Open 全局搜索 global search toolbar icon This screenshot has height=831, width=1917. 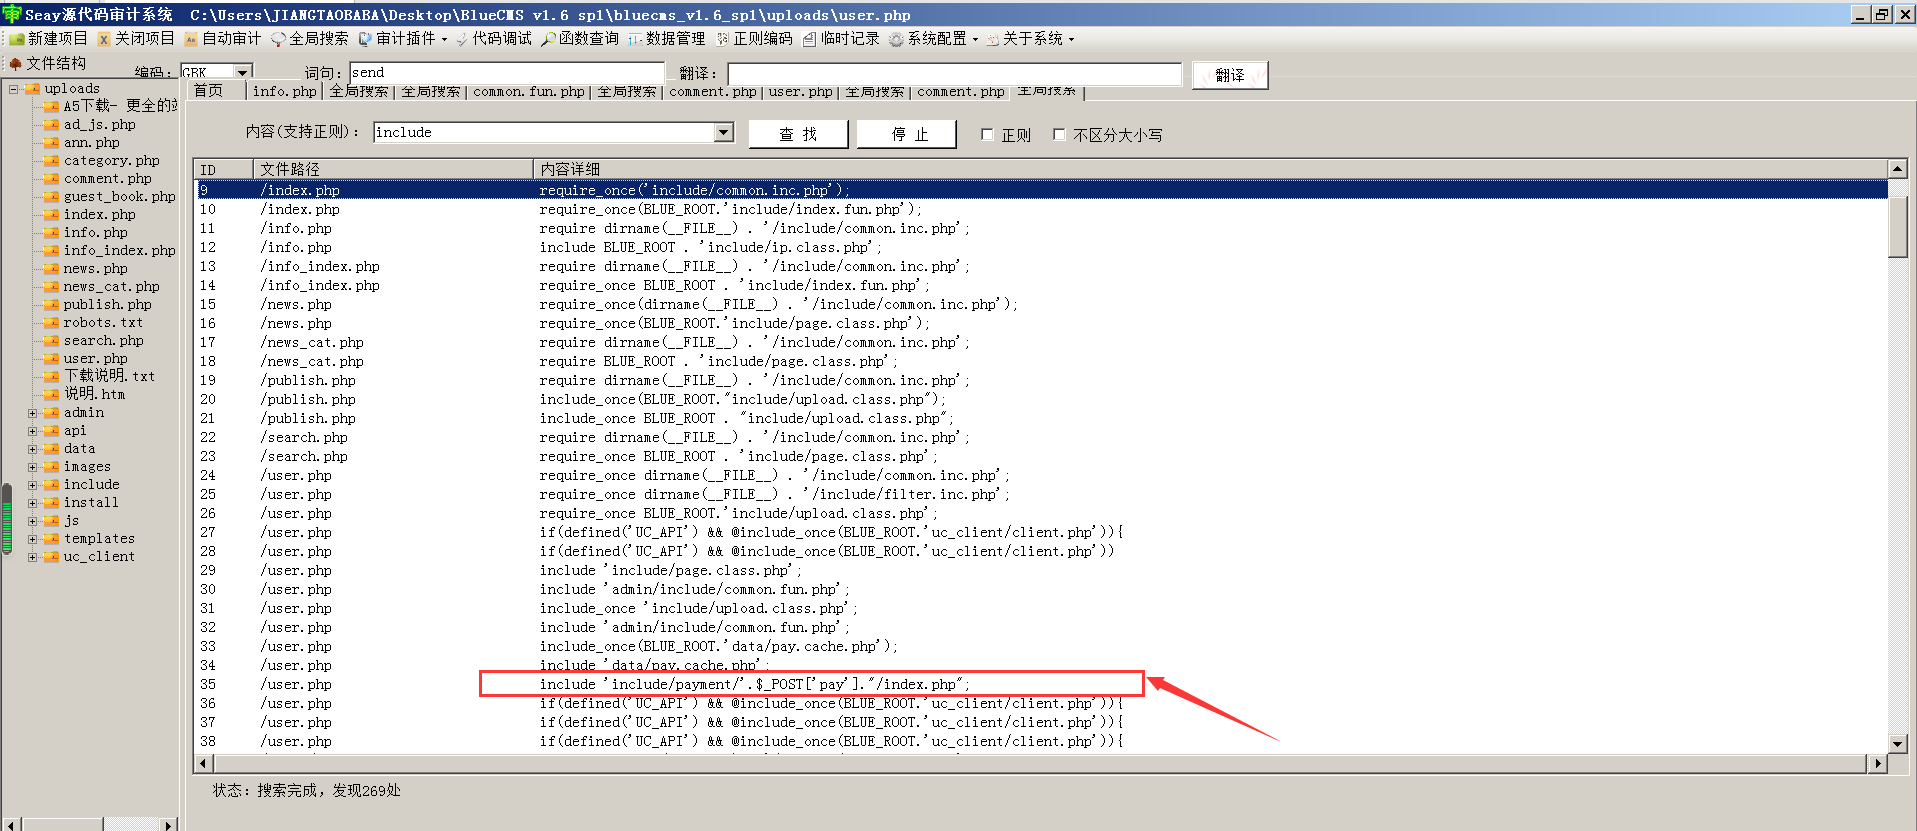pyautogui.click(x=310, y=39)
